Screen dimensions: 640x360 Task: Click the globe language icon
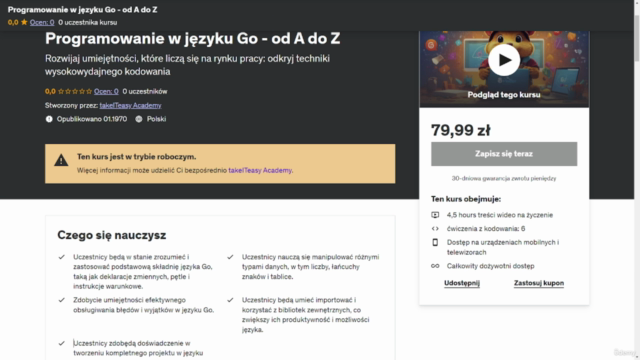point(139,119)
